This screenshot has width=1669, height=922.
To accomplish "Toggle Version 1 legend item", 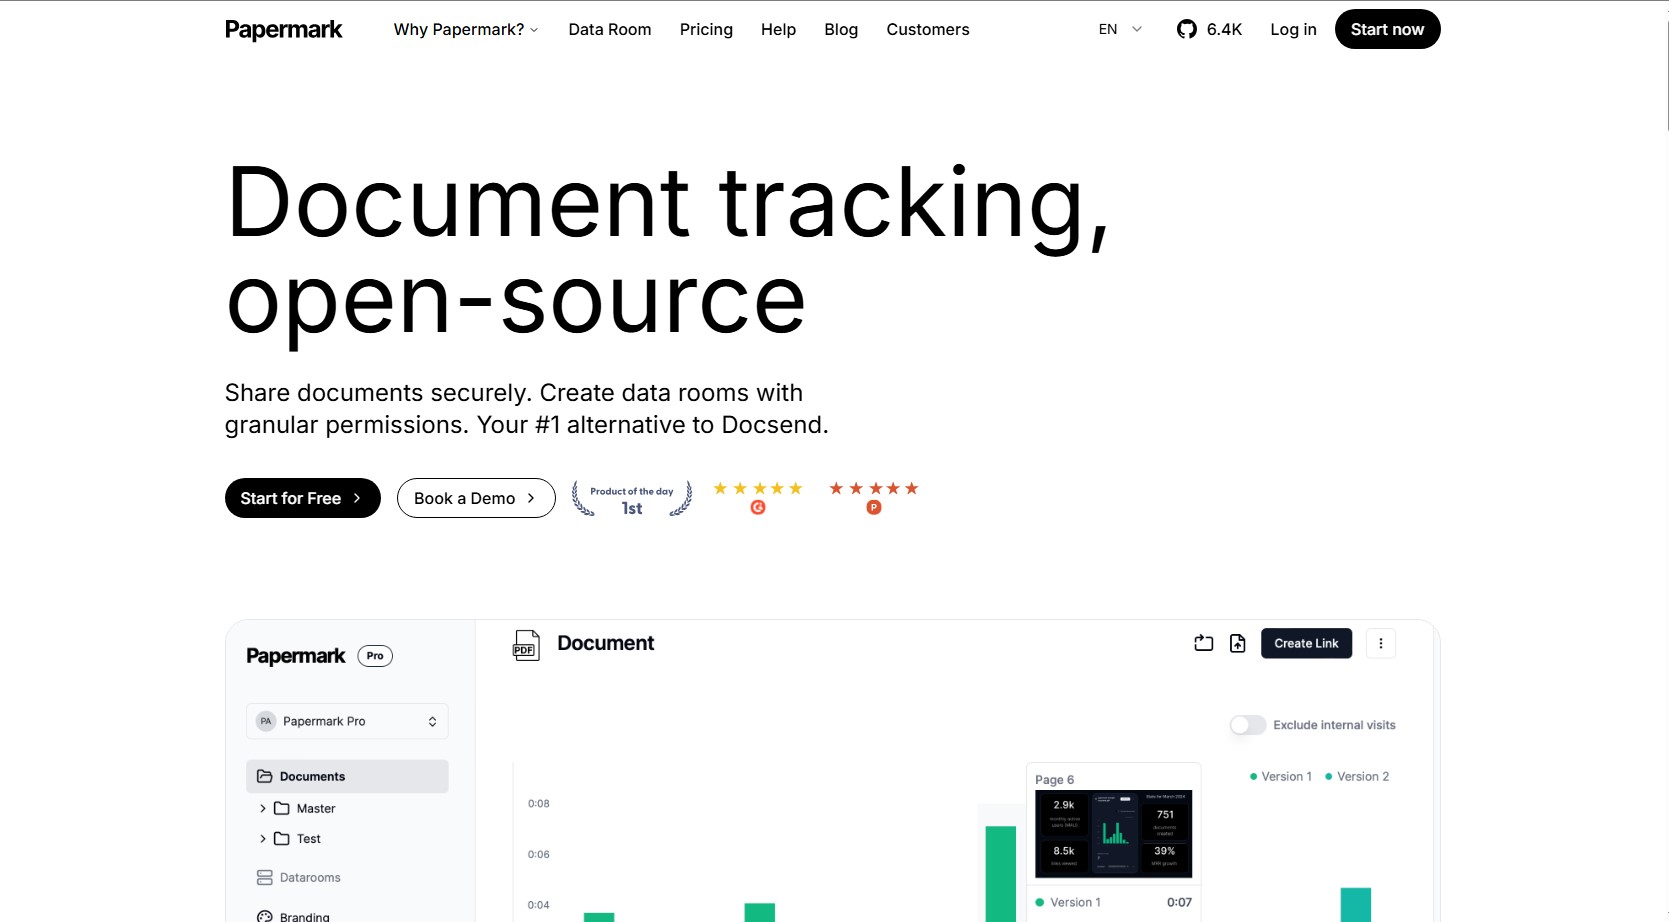I will (1281, 776).
